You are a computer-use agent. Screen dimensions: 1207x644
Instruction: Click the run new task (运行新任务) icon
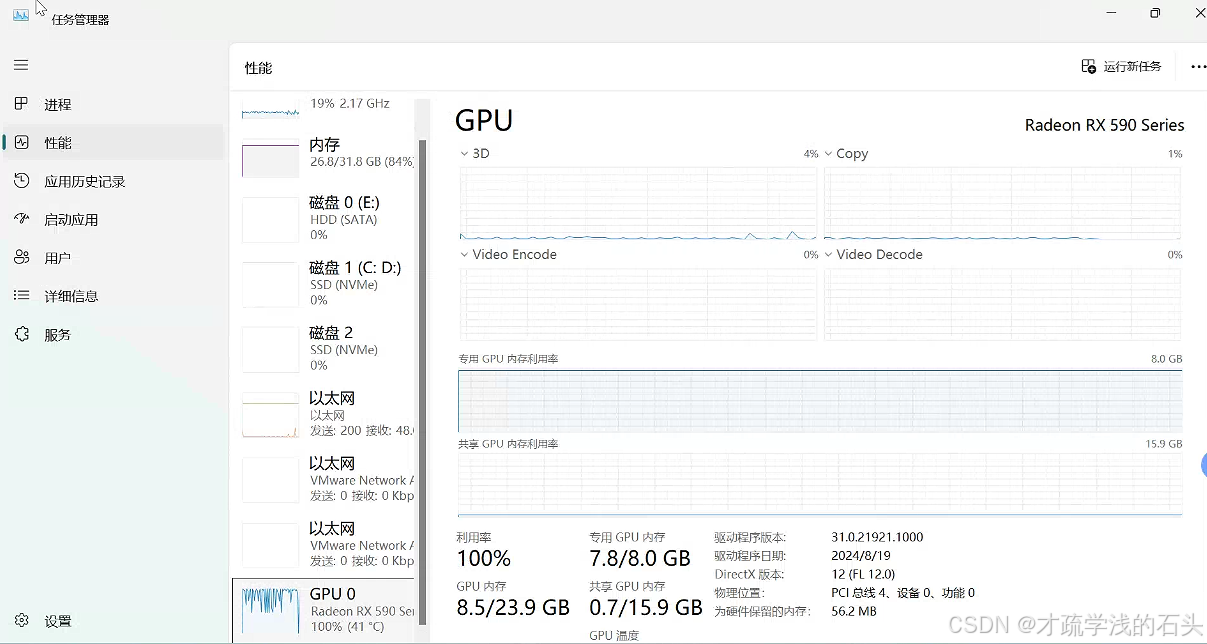point(1089,66)
